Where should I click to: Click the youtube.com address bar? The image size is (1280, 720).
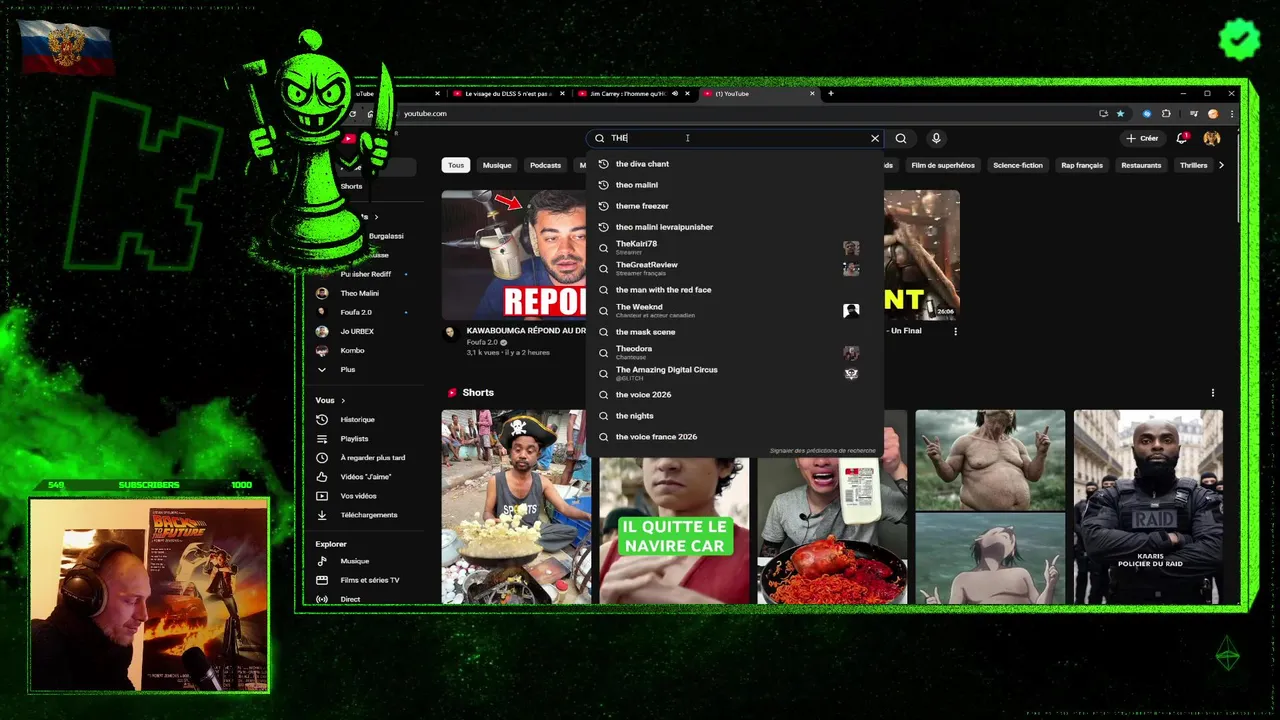pos(740,114)
